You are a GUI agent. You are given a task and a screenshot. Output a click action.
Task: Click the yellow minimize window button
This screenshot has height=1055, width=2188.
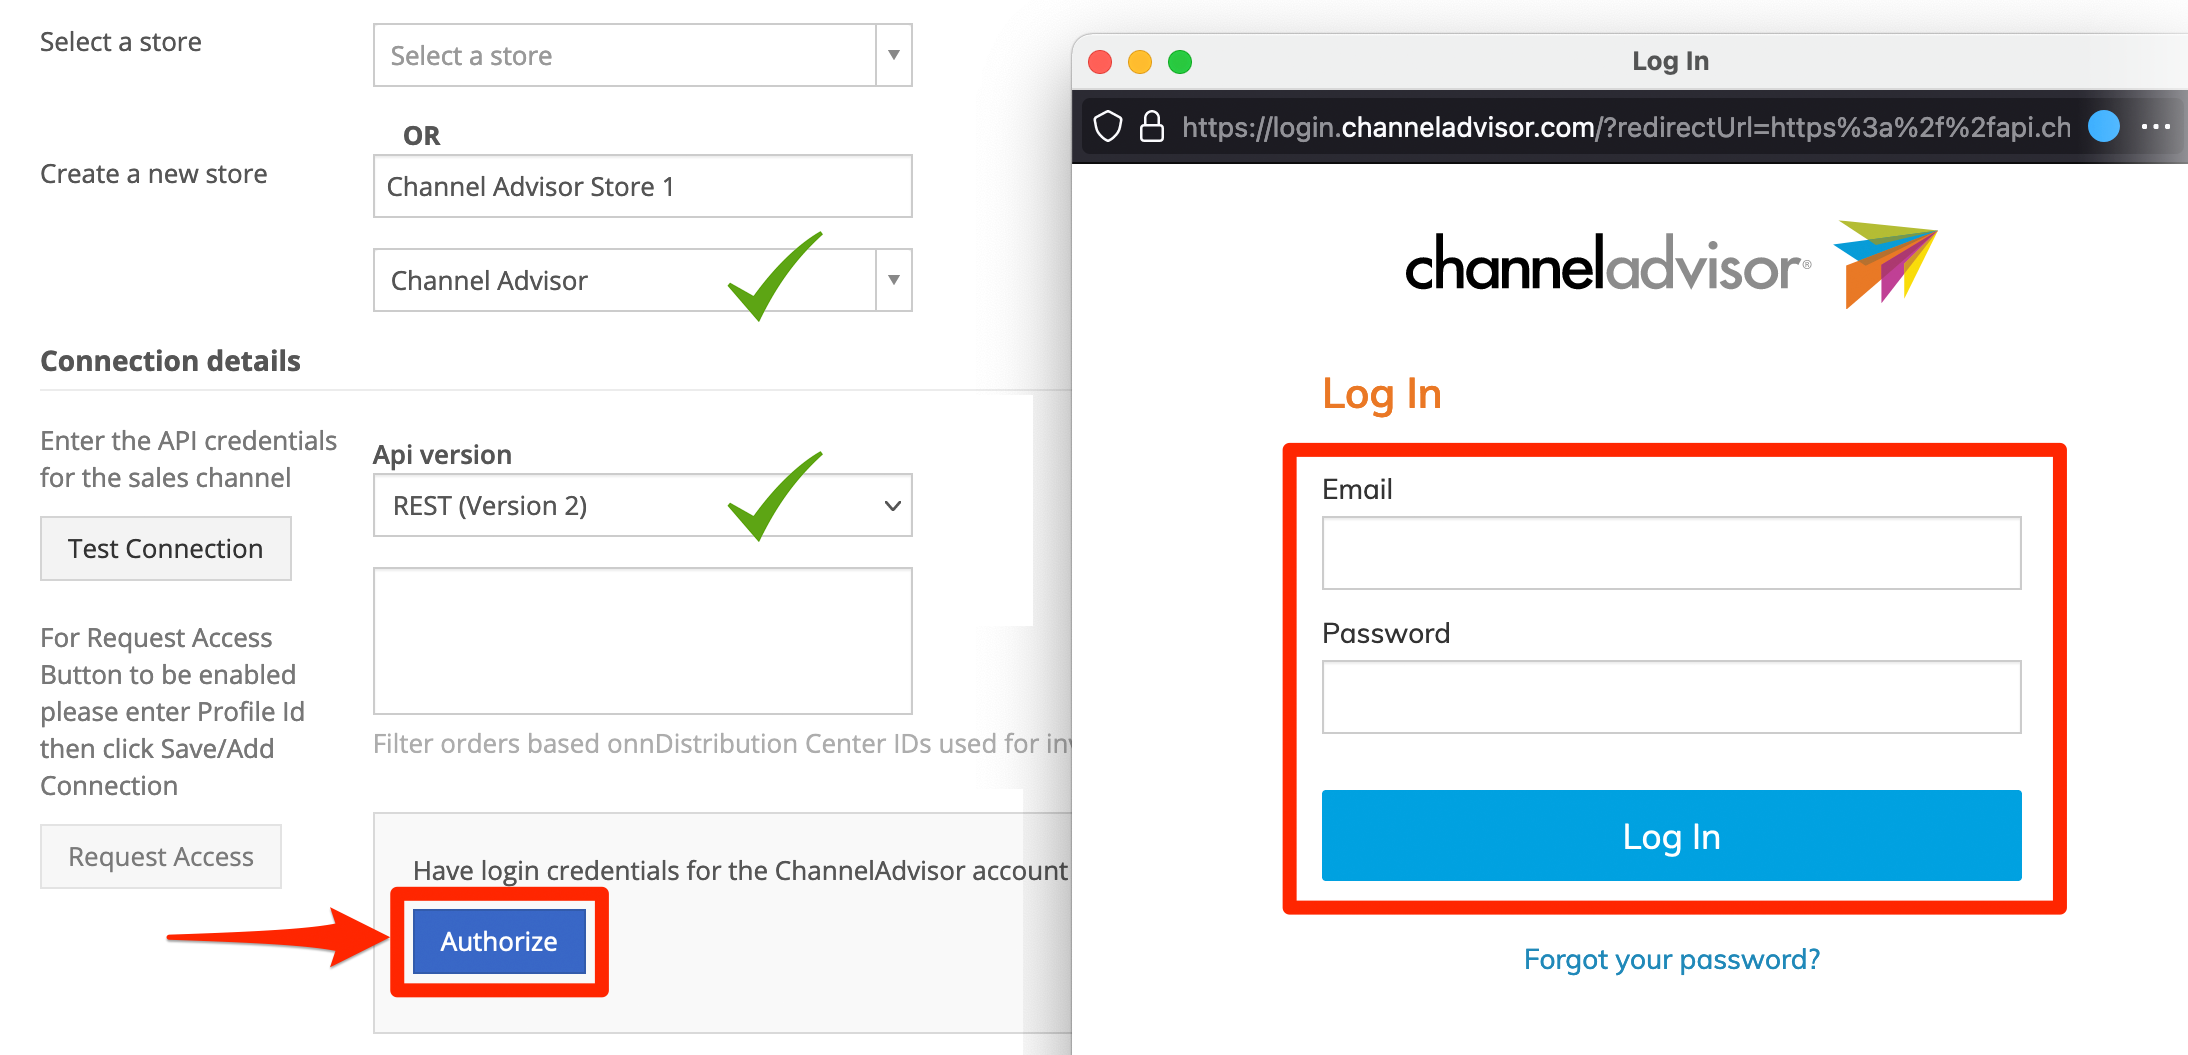1140,62
